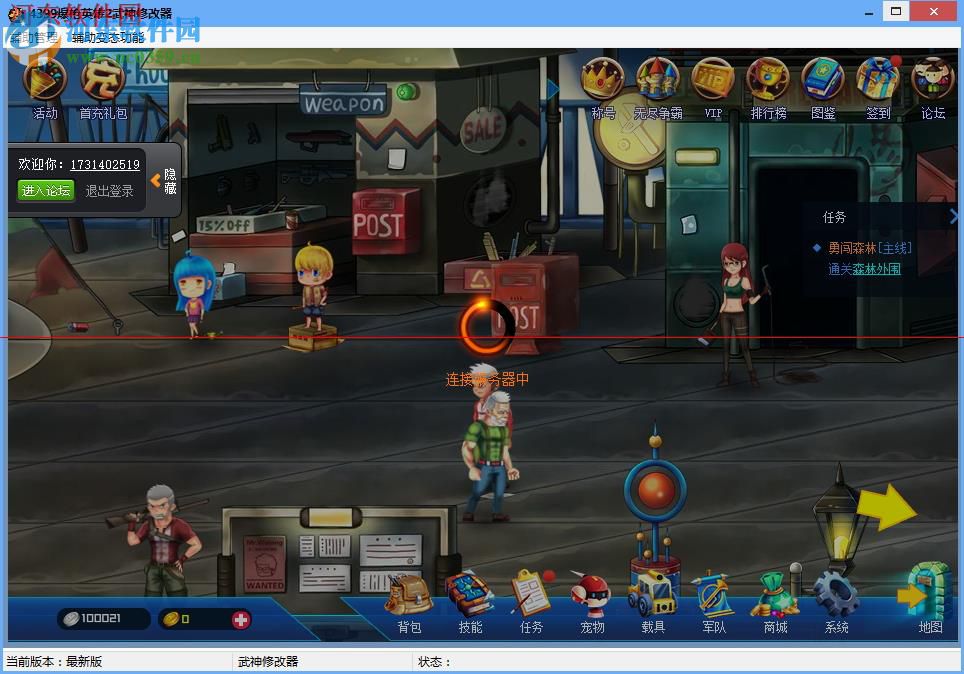The width and height of the screenshot is (964, 674).
Task: Open the 商城 shop icon
Action: (x=775, y=603)
